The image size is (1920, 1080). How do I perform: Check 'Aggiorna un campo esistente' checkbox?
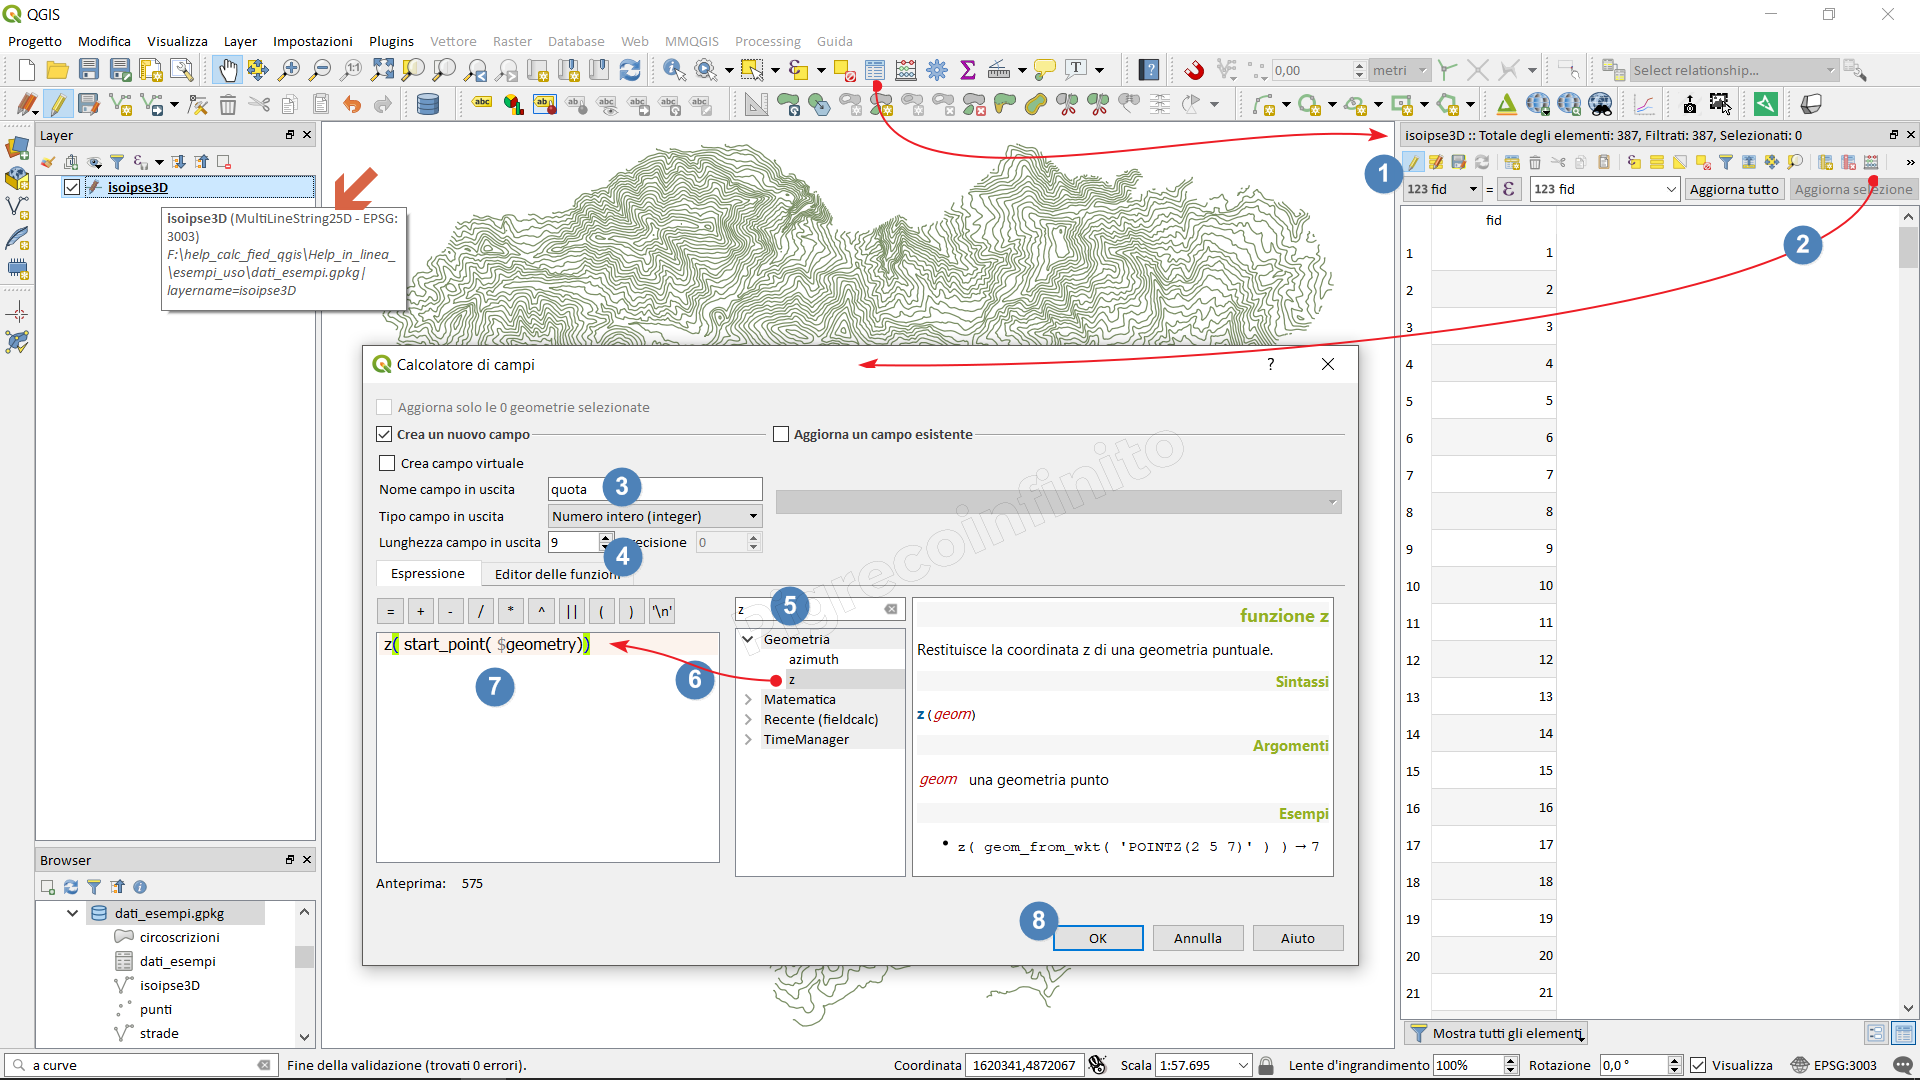(x=781, y=434)
